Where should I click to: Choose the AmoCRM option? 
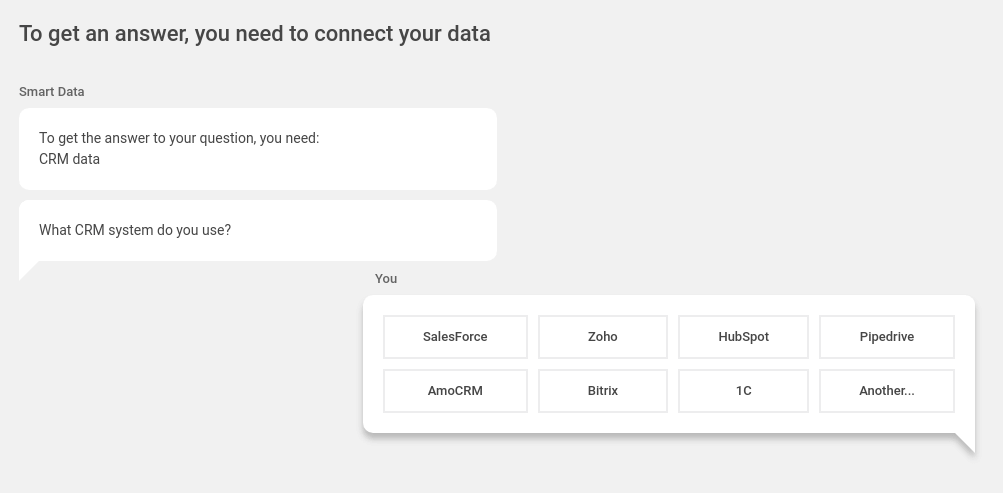[x=455, y=391]
